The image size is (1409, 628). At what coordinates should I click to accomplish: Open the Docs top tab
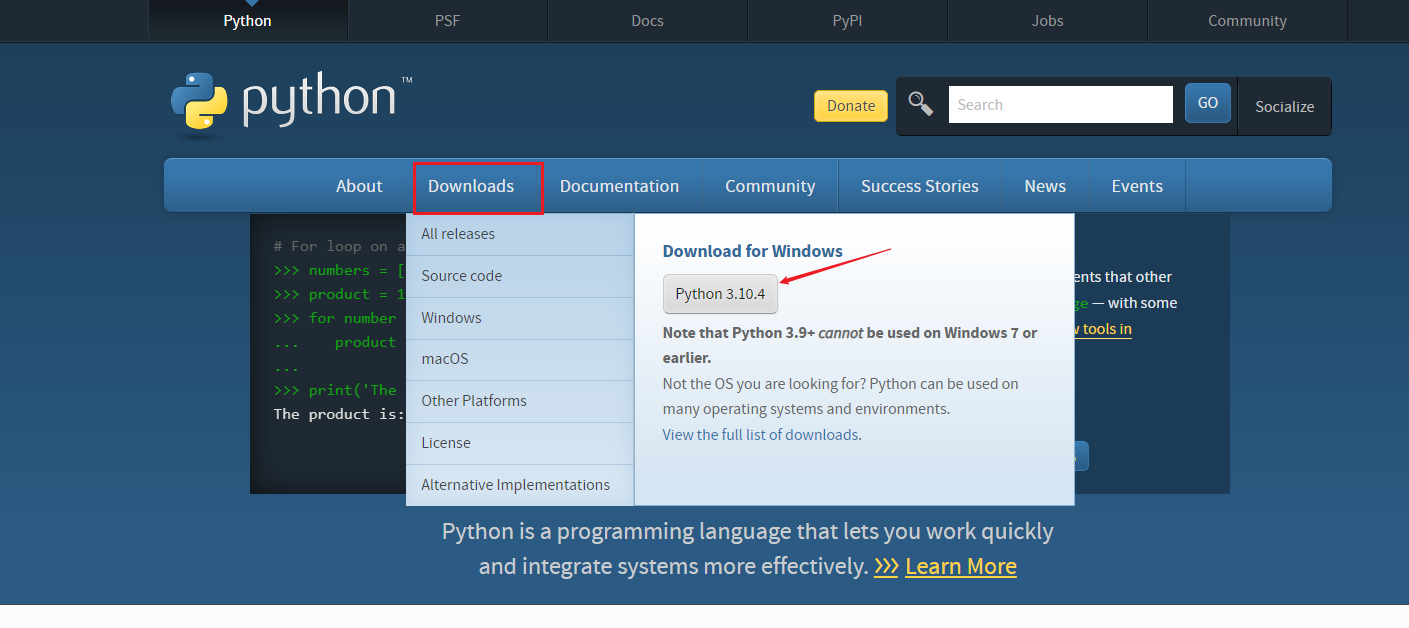[x=647, y=20]
